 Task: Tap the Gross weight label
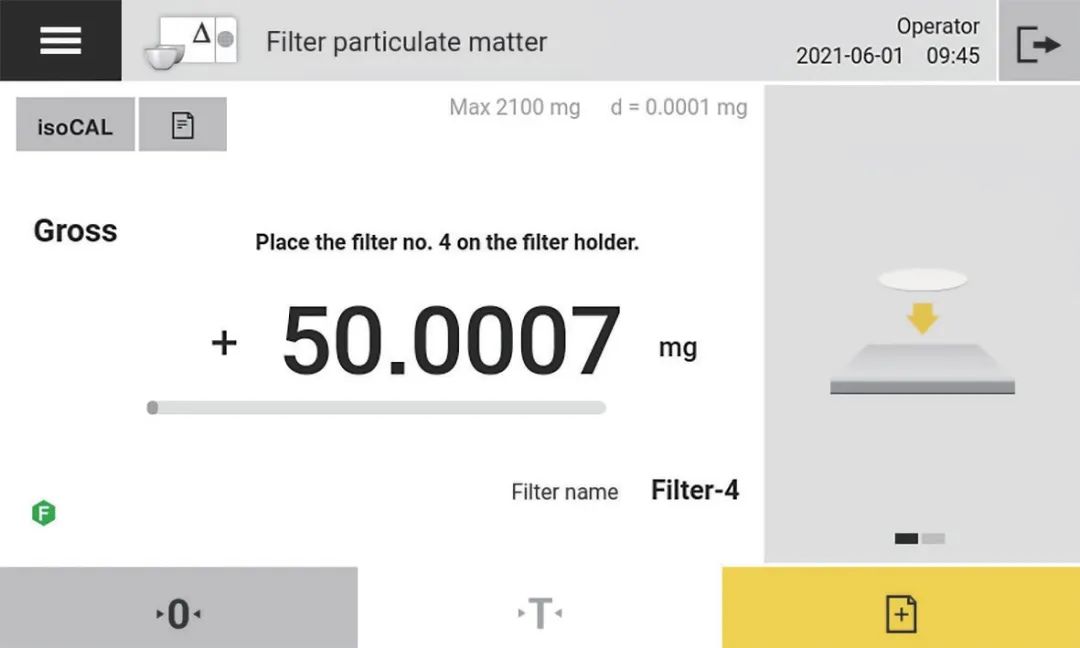pyautogui.click(x=75, y=231)
